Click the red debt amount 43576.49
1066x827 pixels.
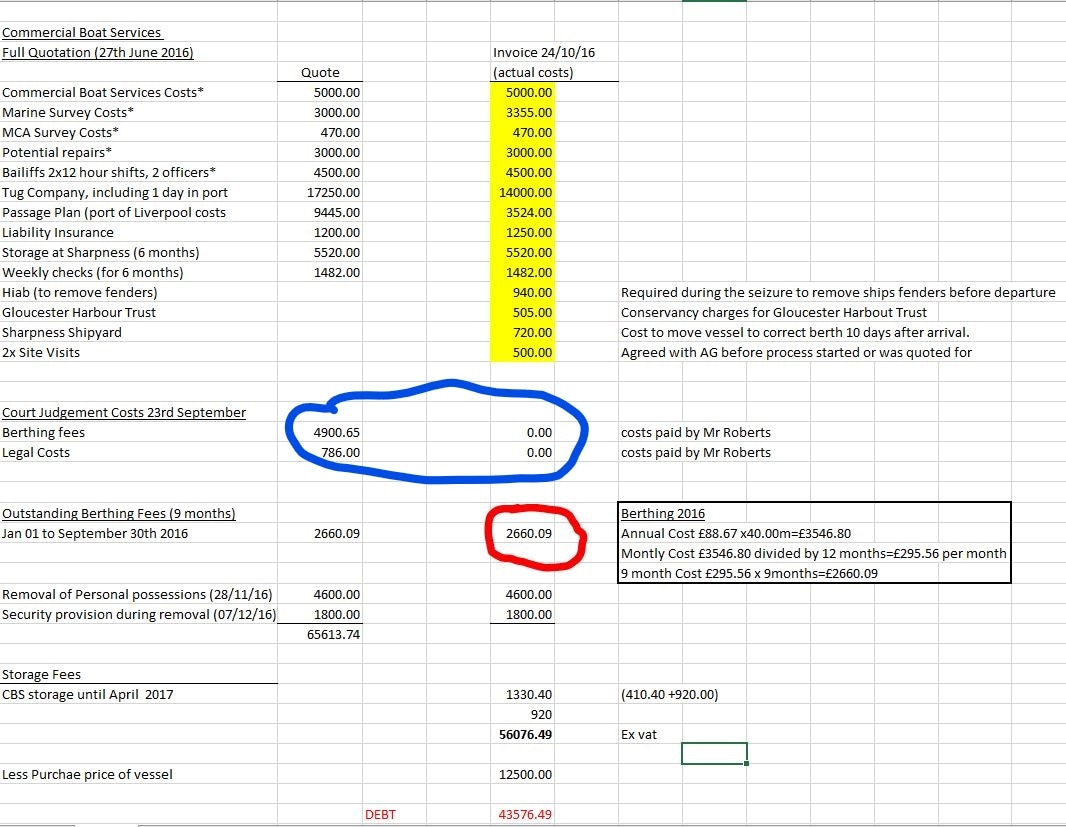pos(525,814)
